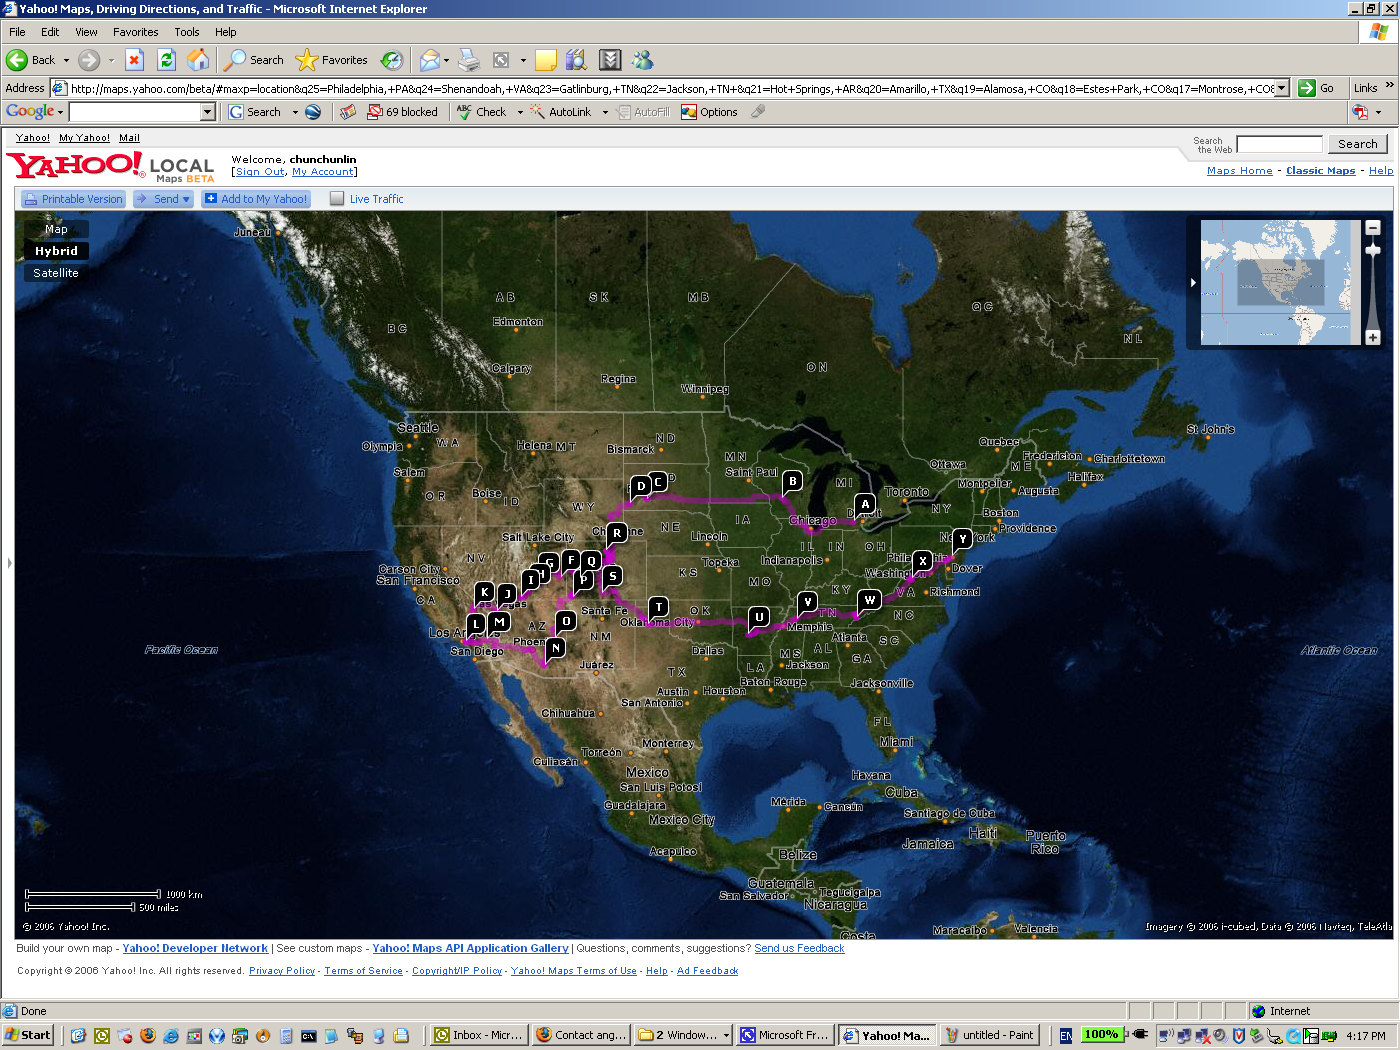1400x1050 pixels.
Task: Toggle the Live Traffic checkbox
Action: pyautogui.click(x=337, y=199)
